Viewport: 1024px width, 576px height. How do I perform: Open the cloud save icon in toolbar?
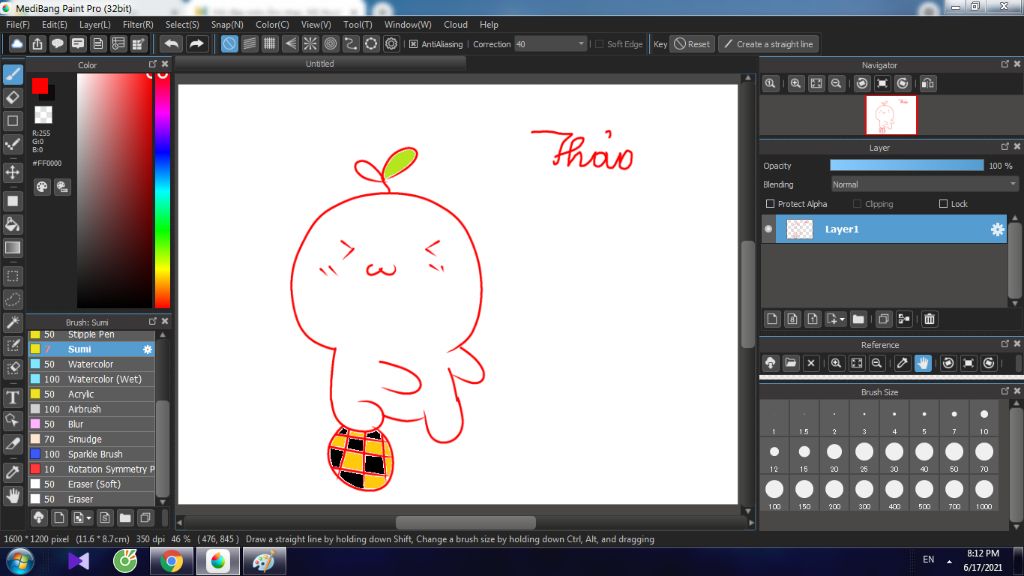[17, 44]
